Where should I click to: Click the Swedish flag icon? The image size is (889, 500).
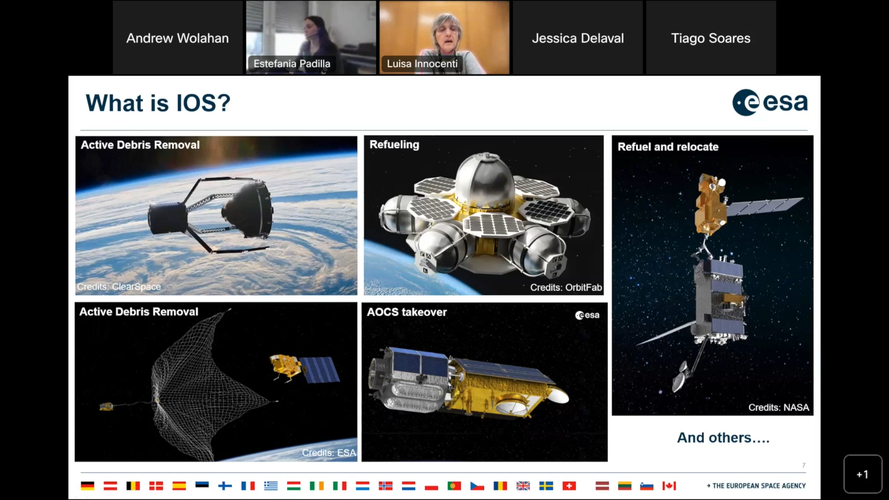point(546,486)
